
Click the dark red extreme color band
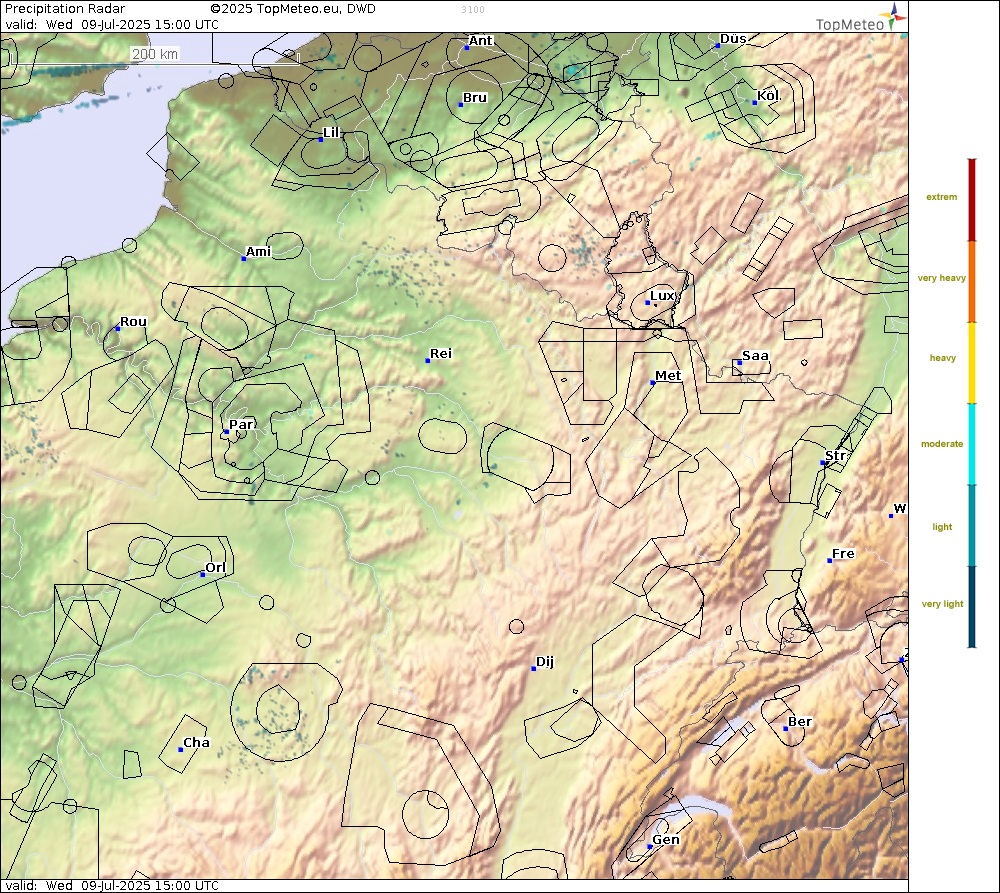click(x=972, y=200)
